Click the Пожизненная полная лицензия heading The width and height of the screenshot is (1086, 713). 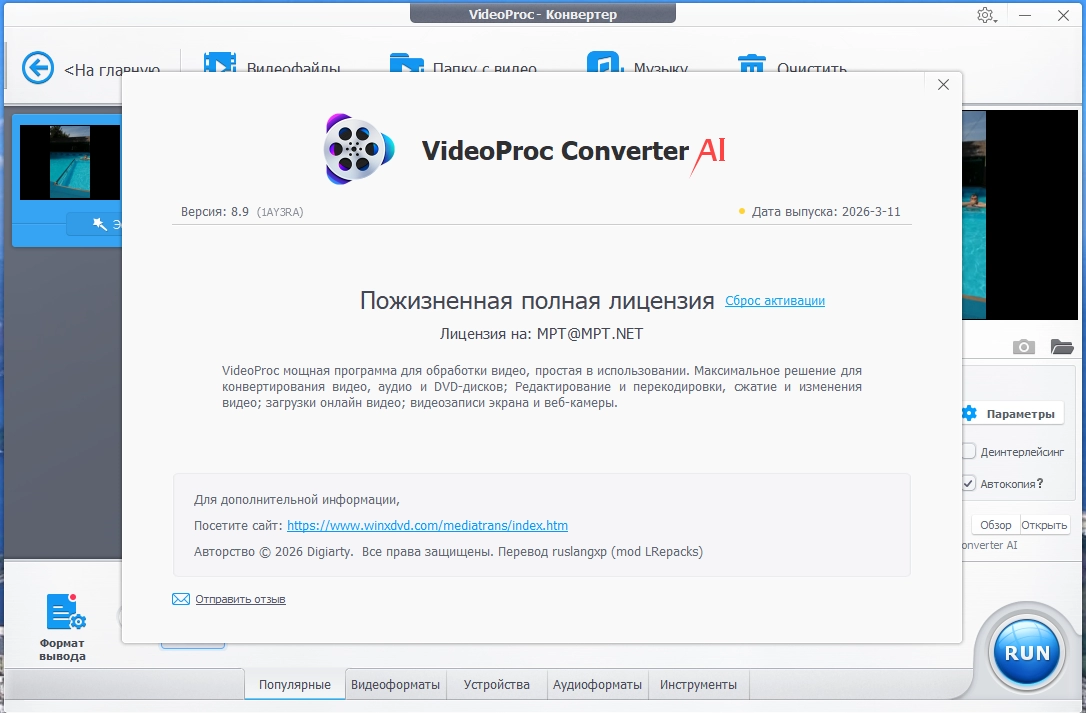(x=537, y=301)
